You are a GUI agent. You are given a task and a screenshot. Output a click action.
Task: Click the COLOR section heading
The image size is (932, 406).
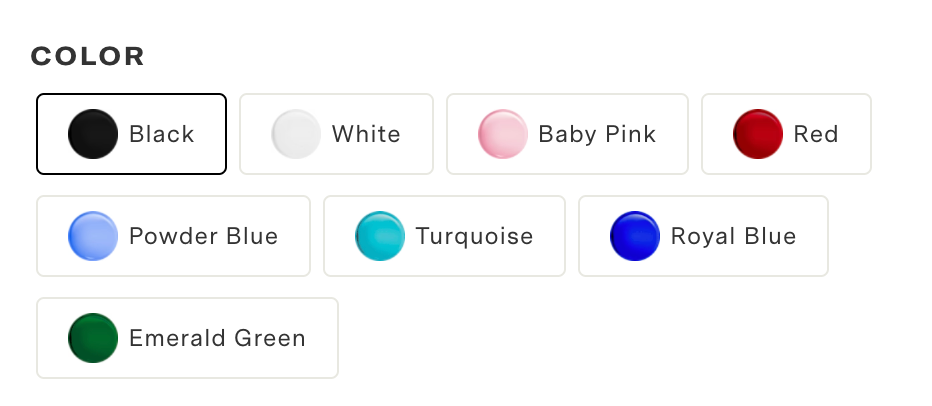88,56
